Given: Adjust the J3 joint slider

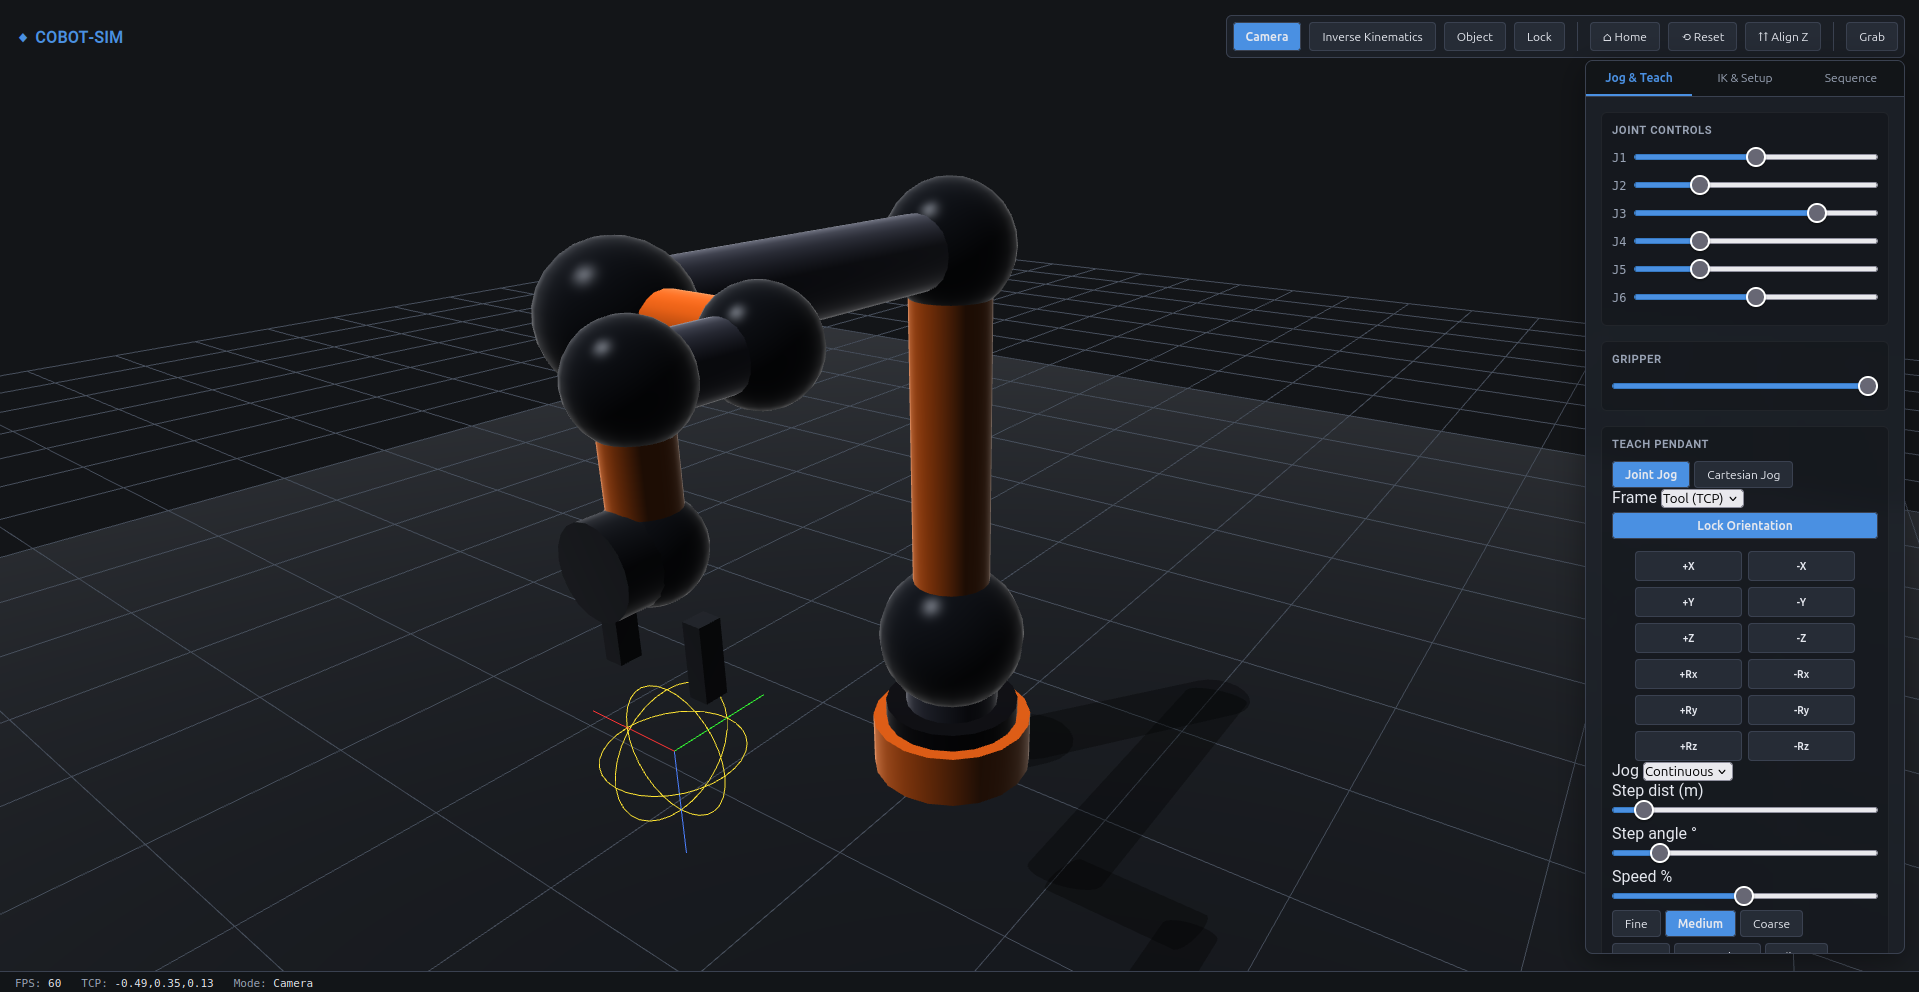Looking at the screenshot, I should coord(1755,213).
